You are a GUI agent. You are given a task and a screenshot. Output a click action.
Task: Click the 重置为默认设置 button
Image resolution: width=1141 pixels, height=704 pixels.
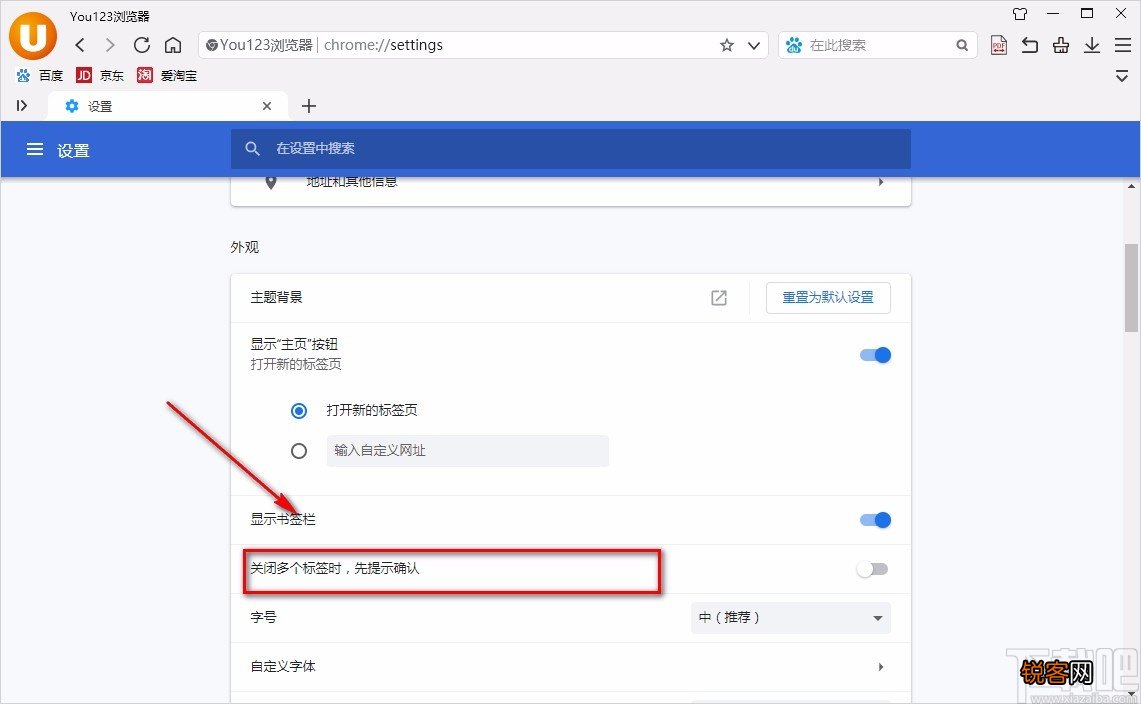(828, 297)
